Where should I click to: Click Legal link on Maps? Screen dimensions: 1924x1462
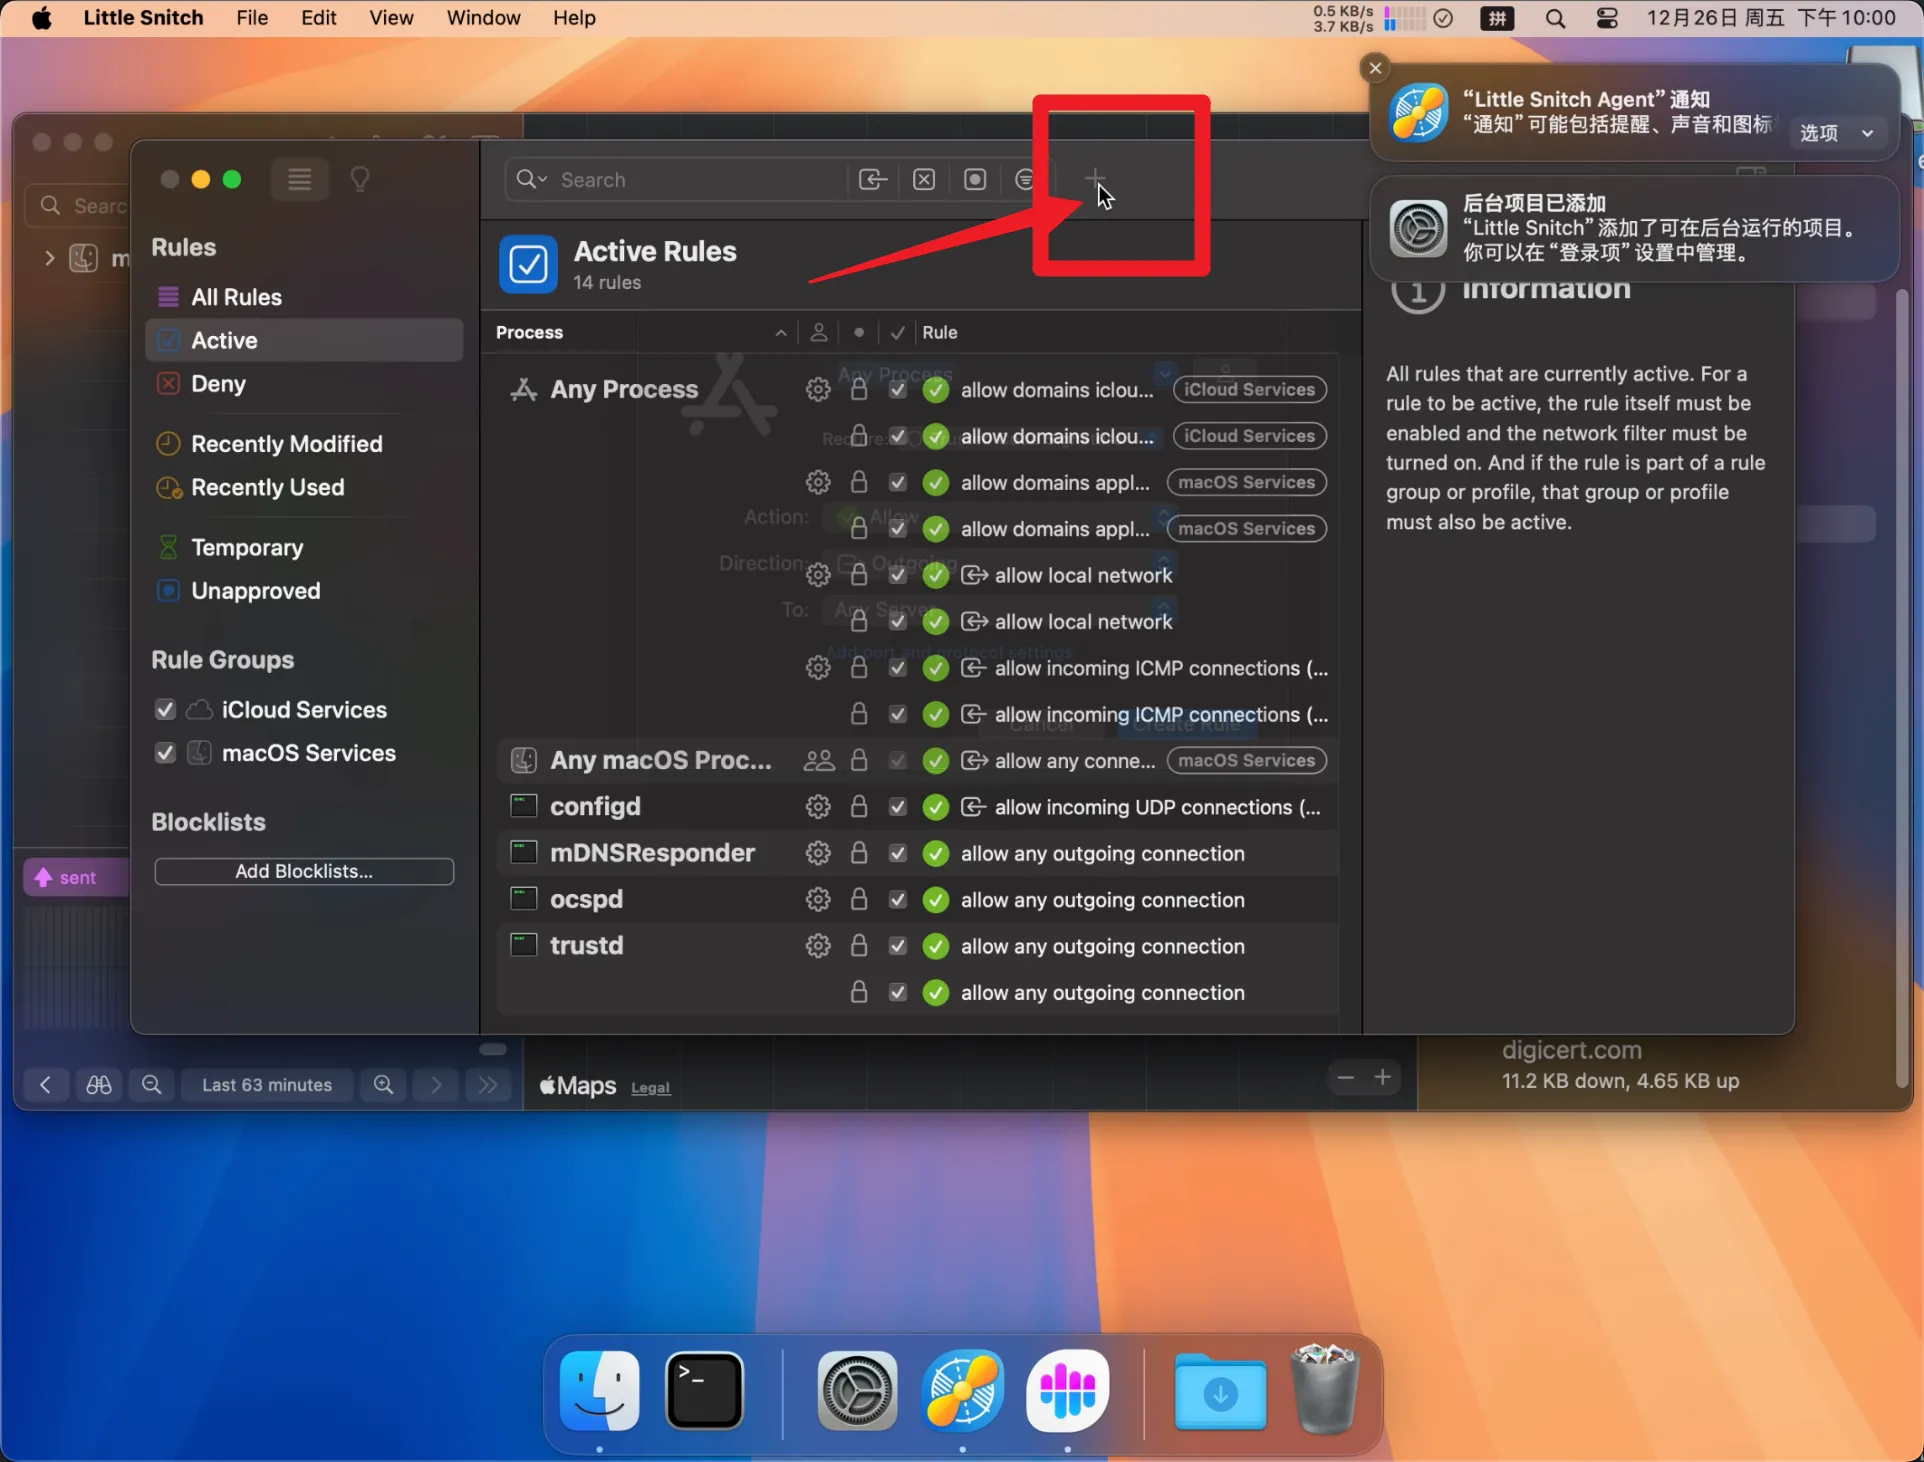coord(650,1088)
